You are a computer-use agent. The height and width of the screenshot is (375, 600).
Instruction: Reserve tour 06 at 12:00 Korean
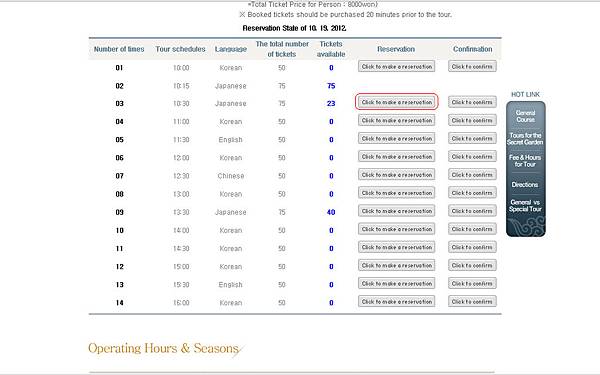click(396, 157)
